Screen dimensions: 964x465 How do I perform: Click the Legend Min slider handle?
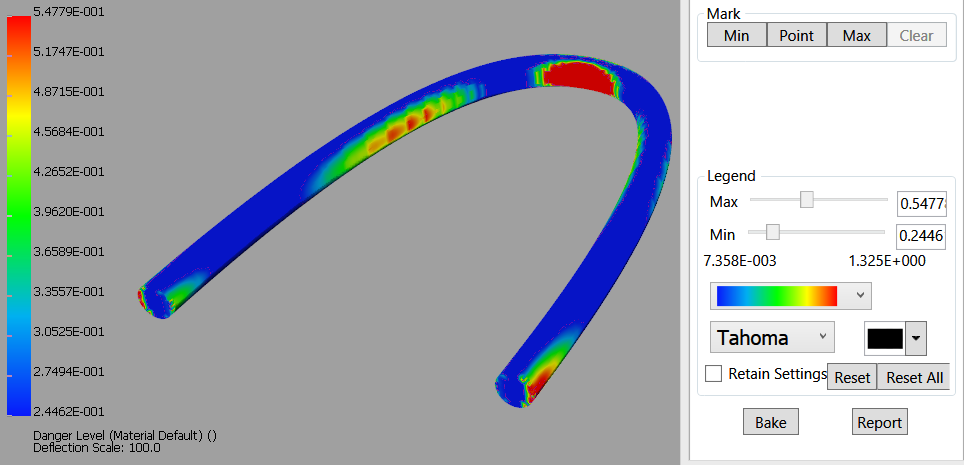click(773, 232)
